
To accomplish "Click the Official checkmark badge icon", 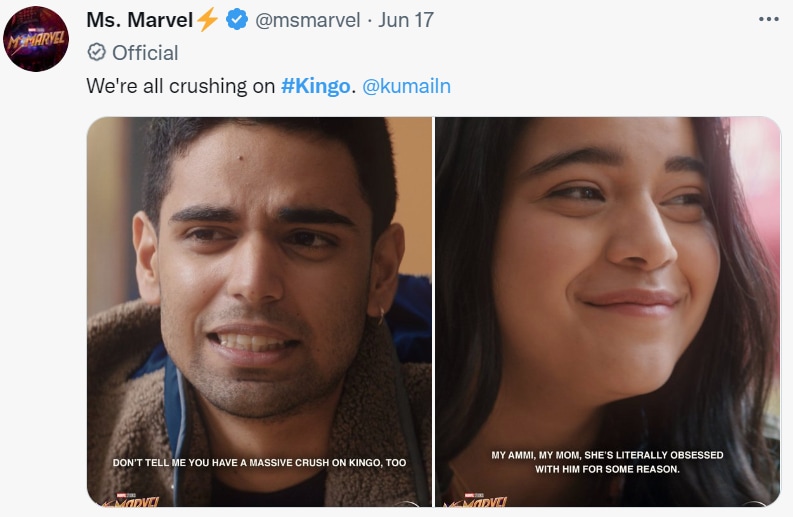I will tap(96, 52).
